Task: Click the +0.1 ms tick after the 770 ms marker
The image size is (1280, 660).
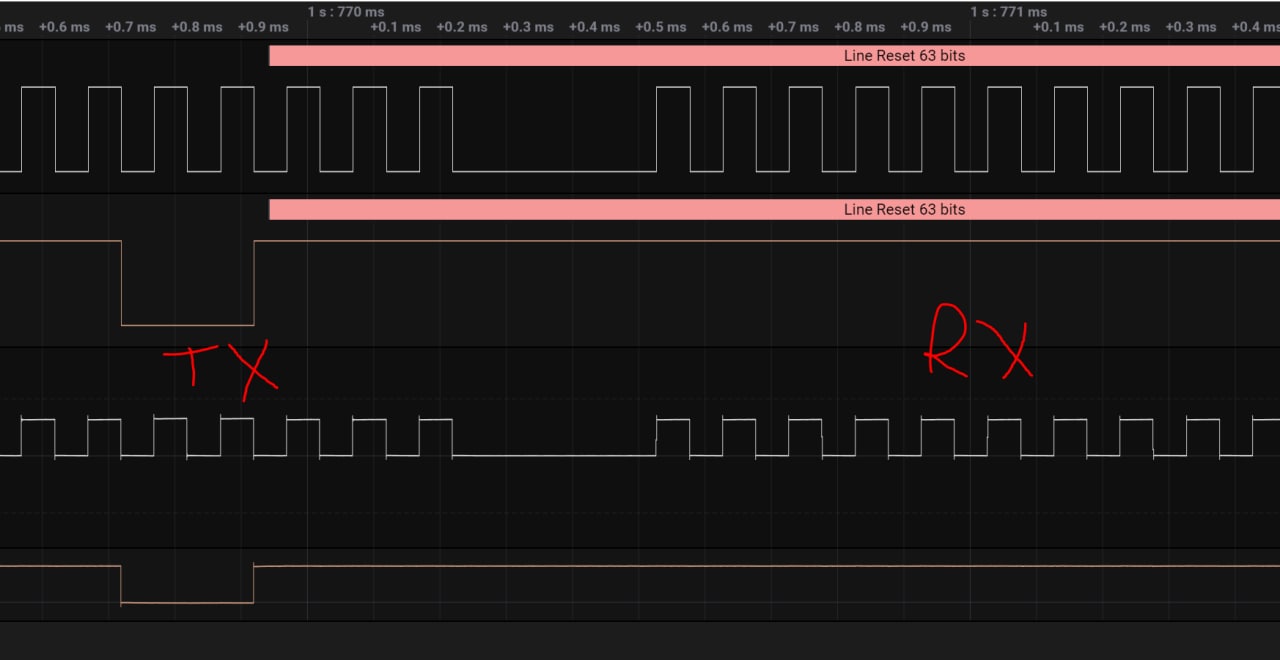Action: 396,27
